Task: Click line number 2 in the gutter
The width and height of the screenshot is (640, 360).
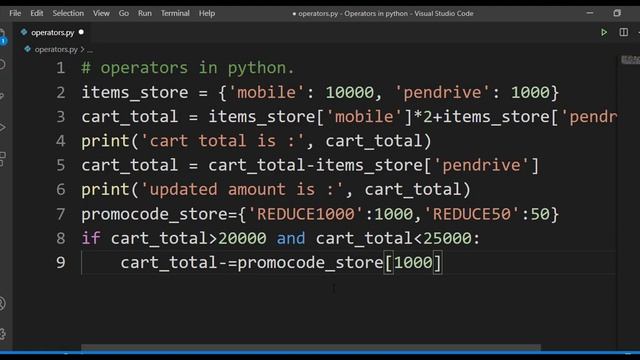Action: click(x=60, y=93)
